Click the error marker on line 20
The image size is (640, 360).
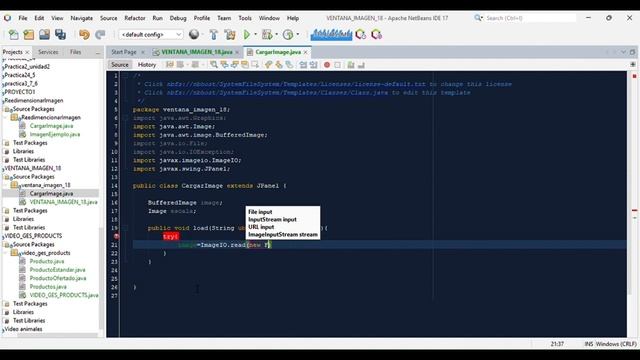(x=116, y=236)
